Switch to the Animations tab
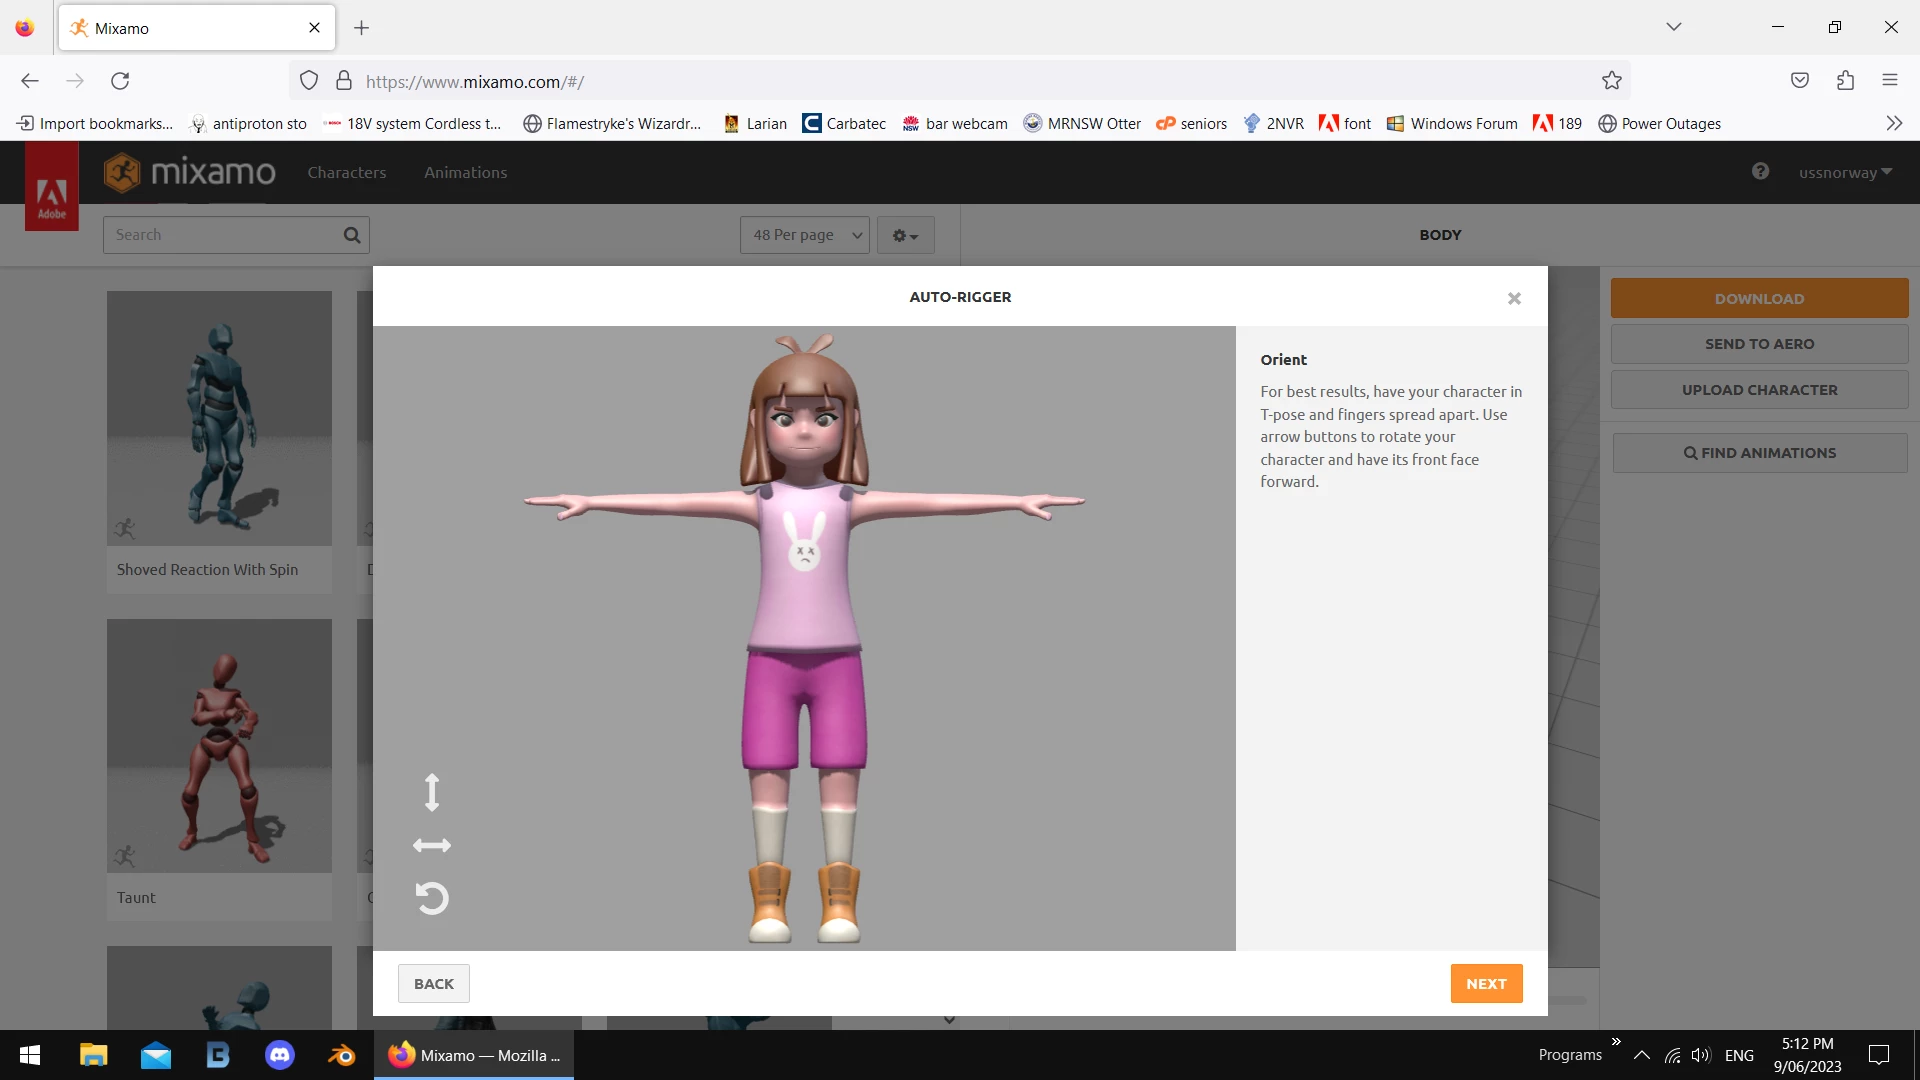Image resolution: width=1920 pixels, height=1080 pixels. point(465,172)
